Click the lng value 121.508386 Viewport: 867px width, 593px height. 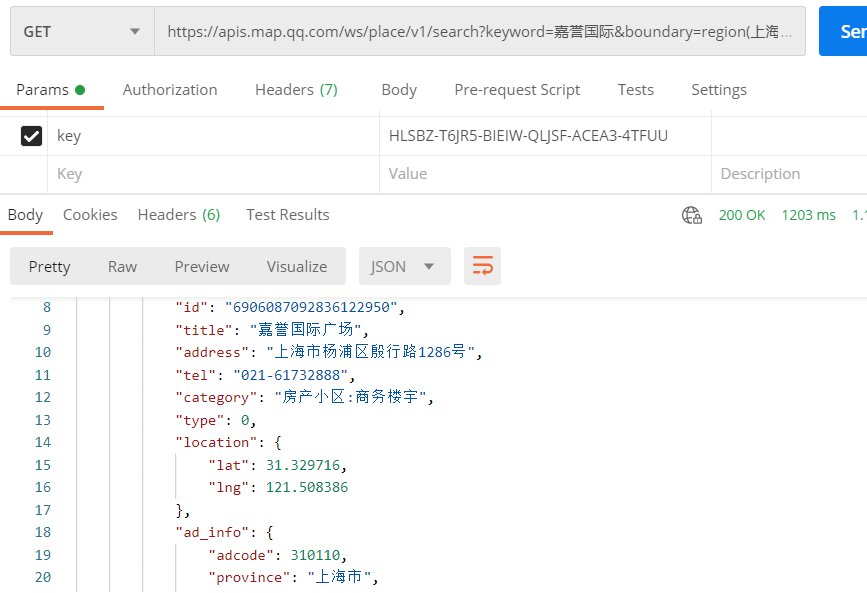307,487
